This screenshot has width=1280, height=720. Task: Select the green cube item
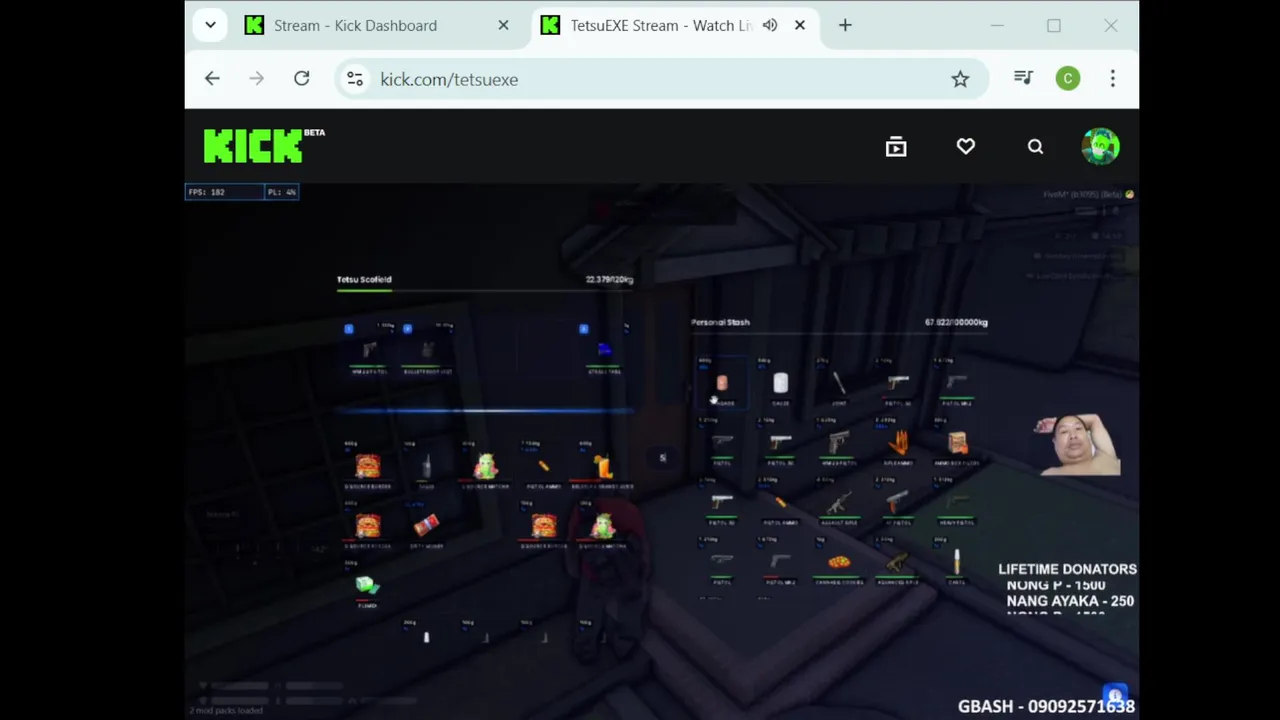(x=367, y=584)
